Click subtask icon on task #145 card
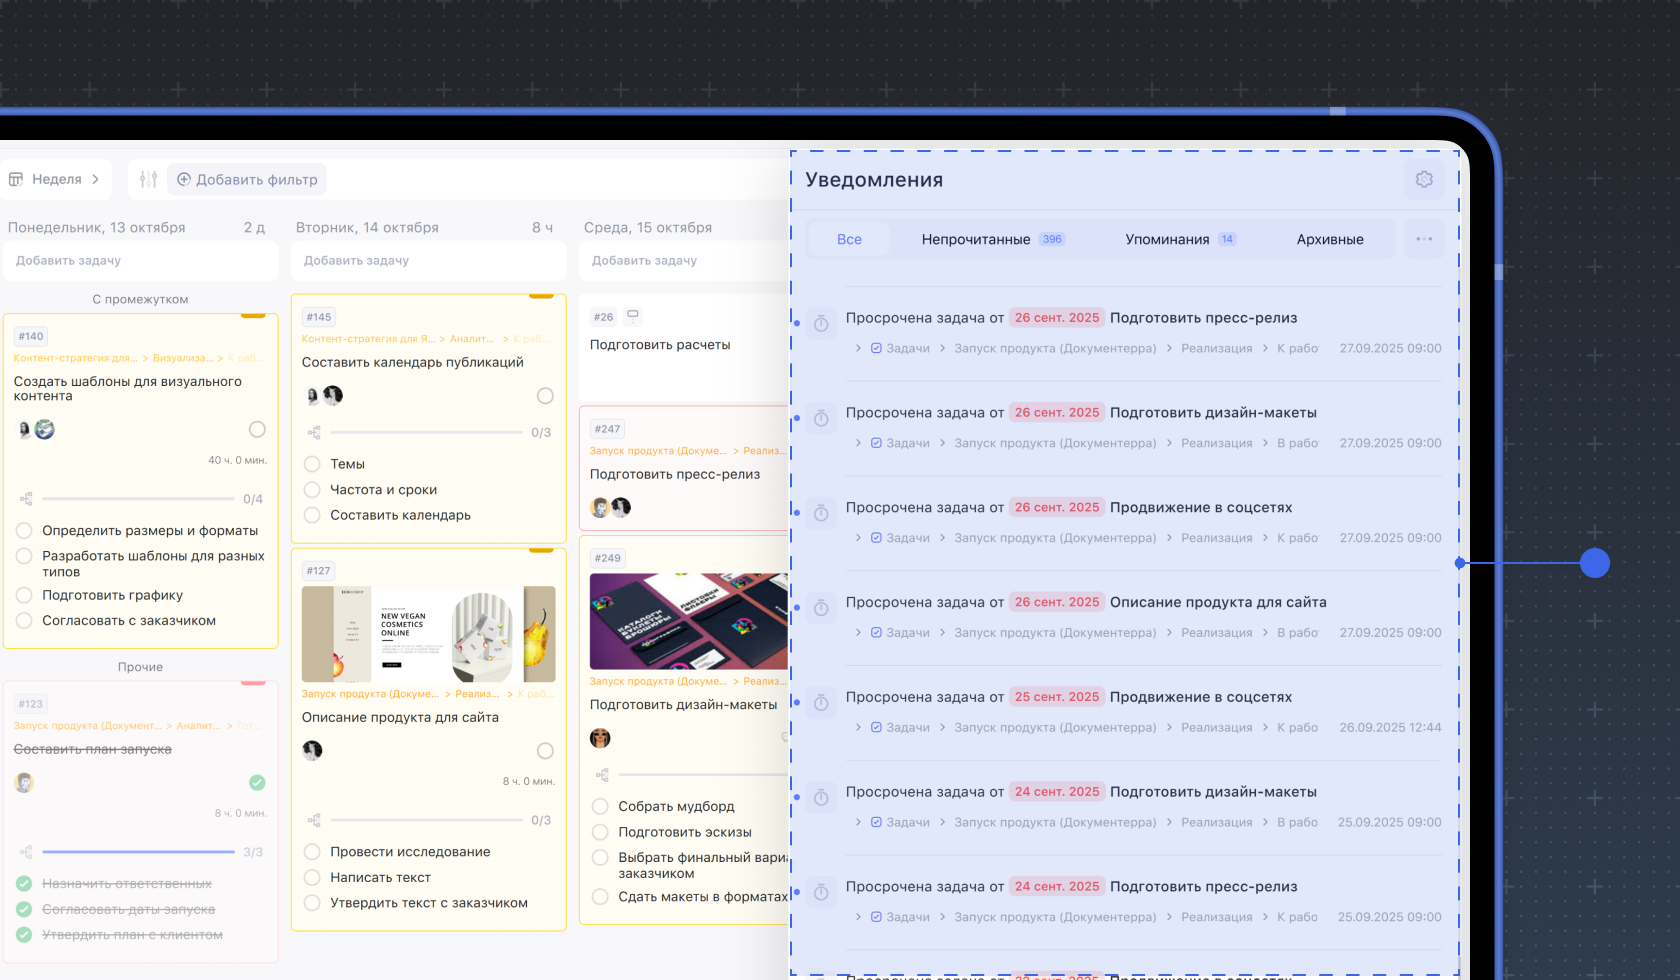The height and width of the screenshot is (980, 1680). click(314, 432)
